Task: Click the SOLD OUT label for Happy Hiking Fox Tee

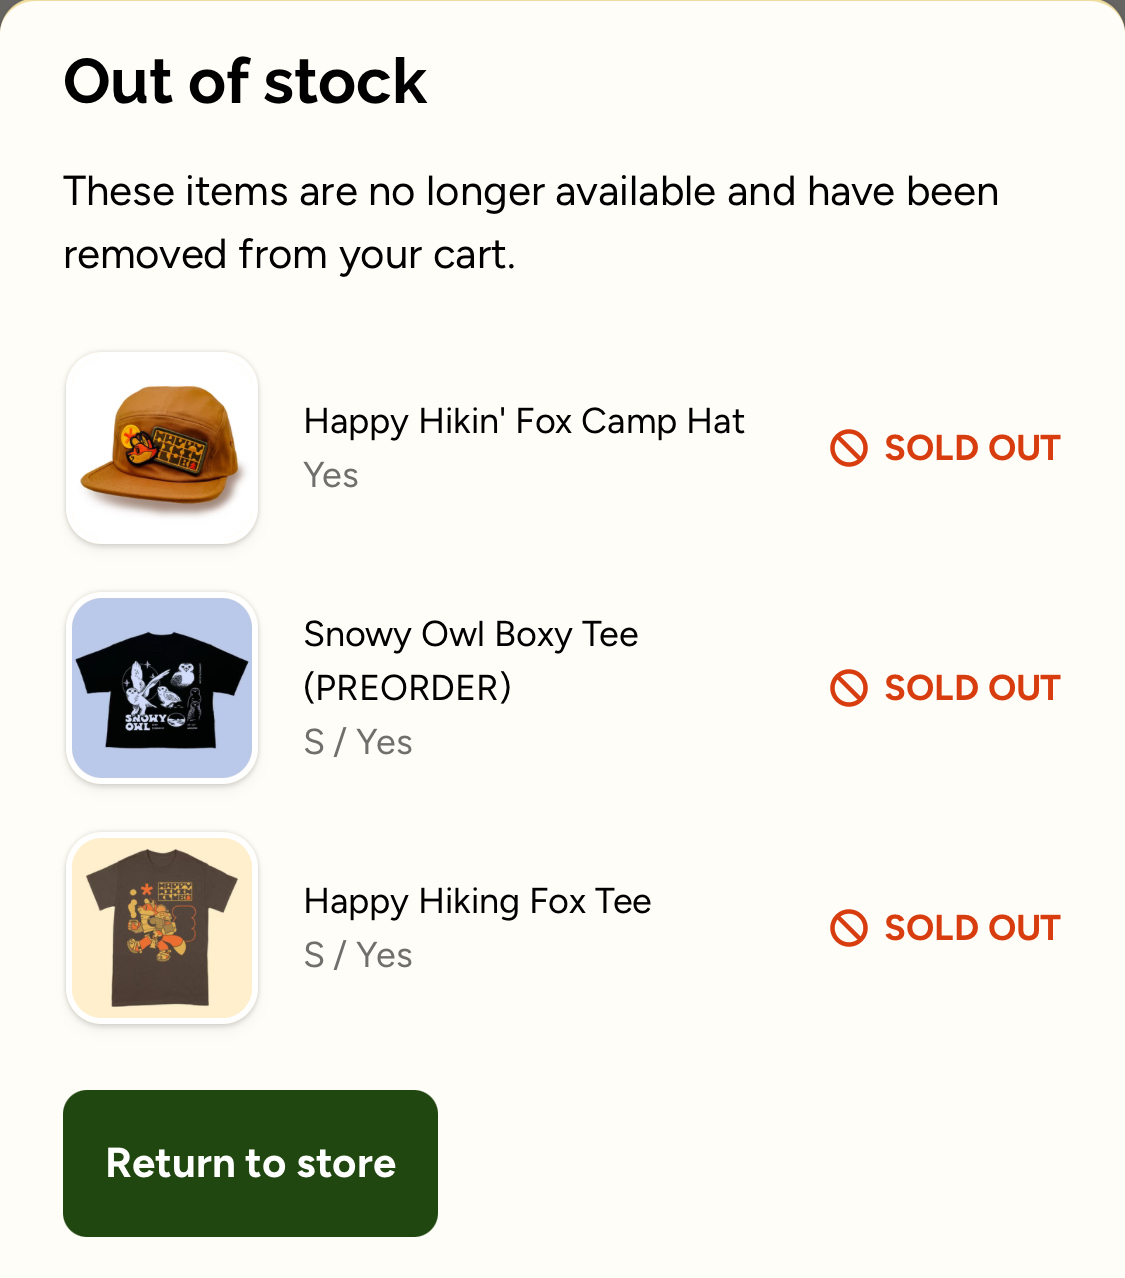Action: pyautogui.click(x=971, y=928)
